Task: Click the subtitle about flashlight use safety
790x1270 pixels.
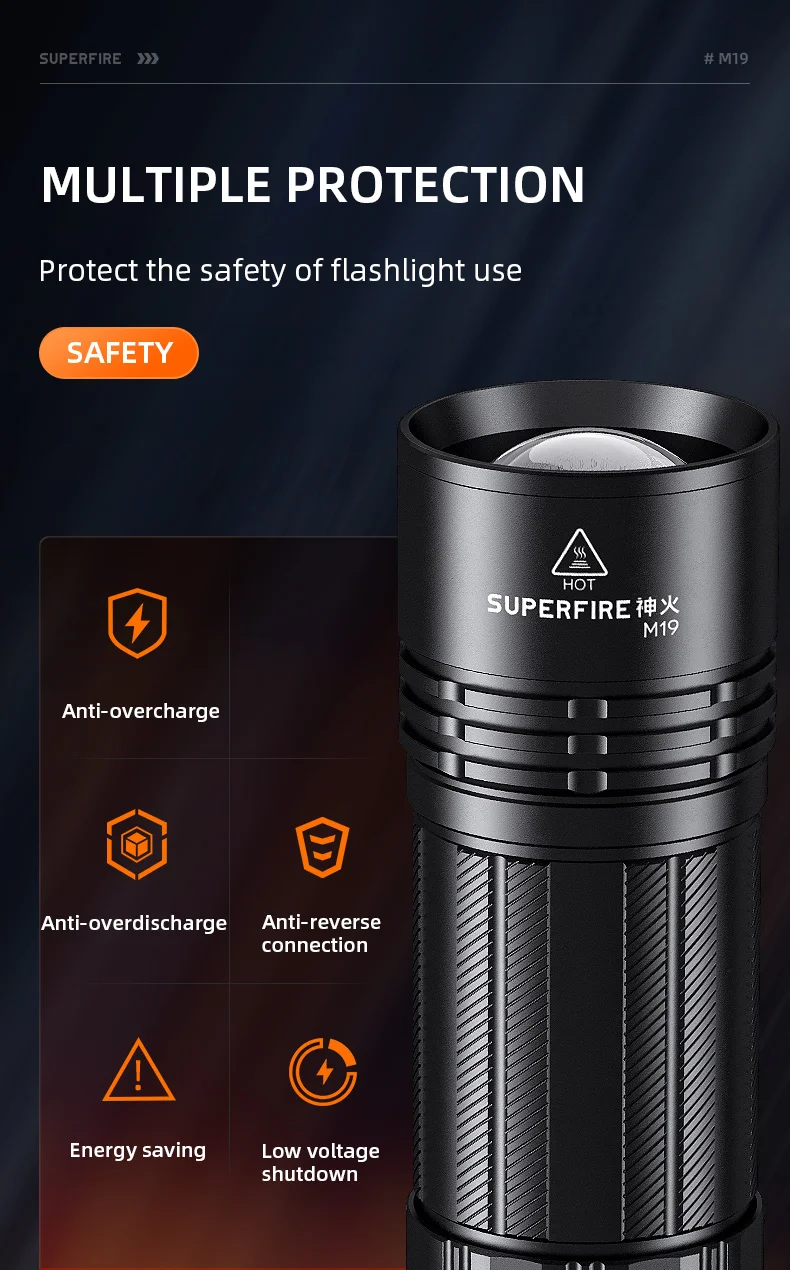Action: pos(280,270)
